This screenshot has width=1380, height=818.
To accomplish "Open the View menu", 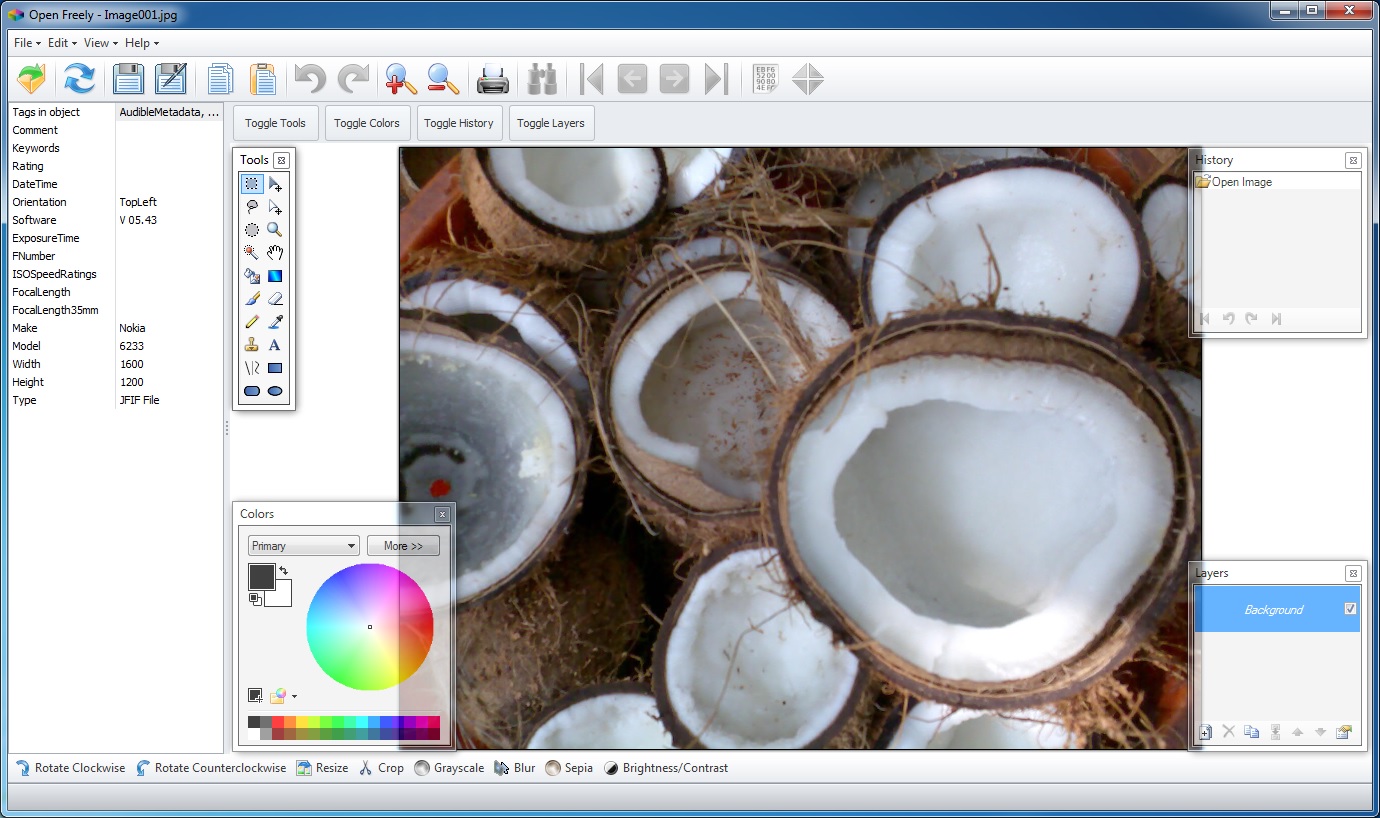I will [100, 43].
